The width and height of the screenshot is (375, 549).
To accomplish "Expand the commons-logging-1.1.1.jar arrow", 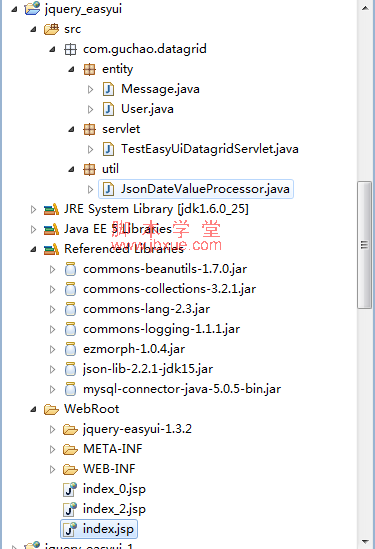I will (x=52, y=329).
